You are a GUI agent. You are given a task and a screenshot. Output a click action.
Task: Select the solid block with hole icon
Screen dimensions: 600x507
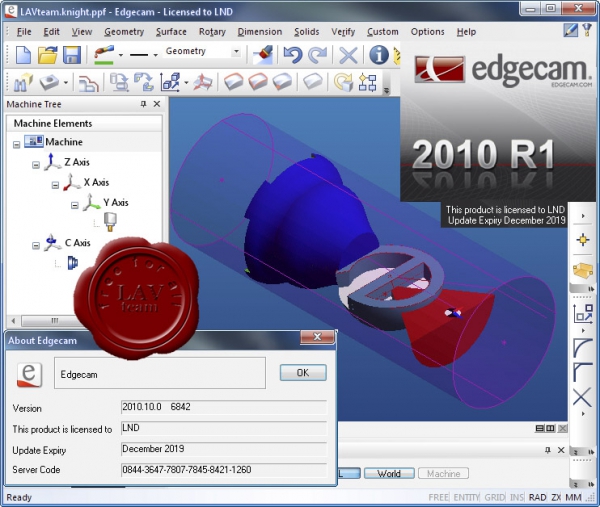pyautogui.click(x=50, y=82)
